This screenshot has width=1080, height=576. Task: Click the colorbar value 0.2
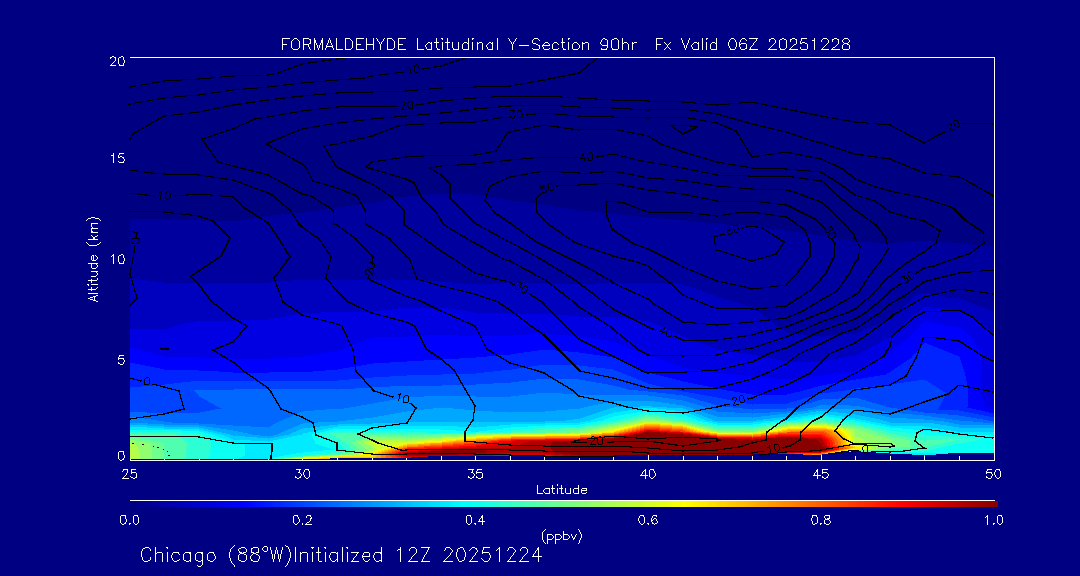[x=302, y=520]
